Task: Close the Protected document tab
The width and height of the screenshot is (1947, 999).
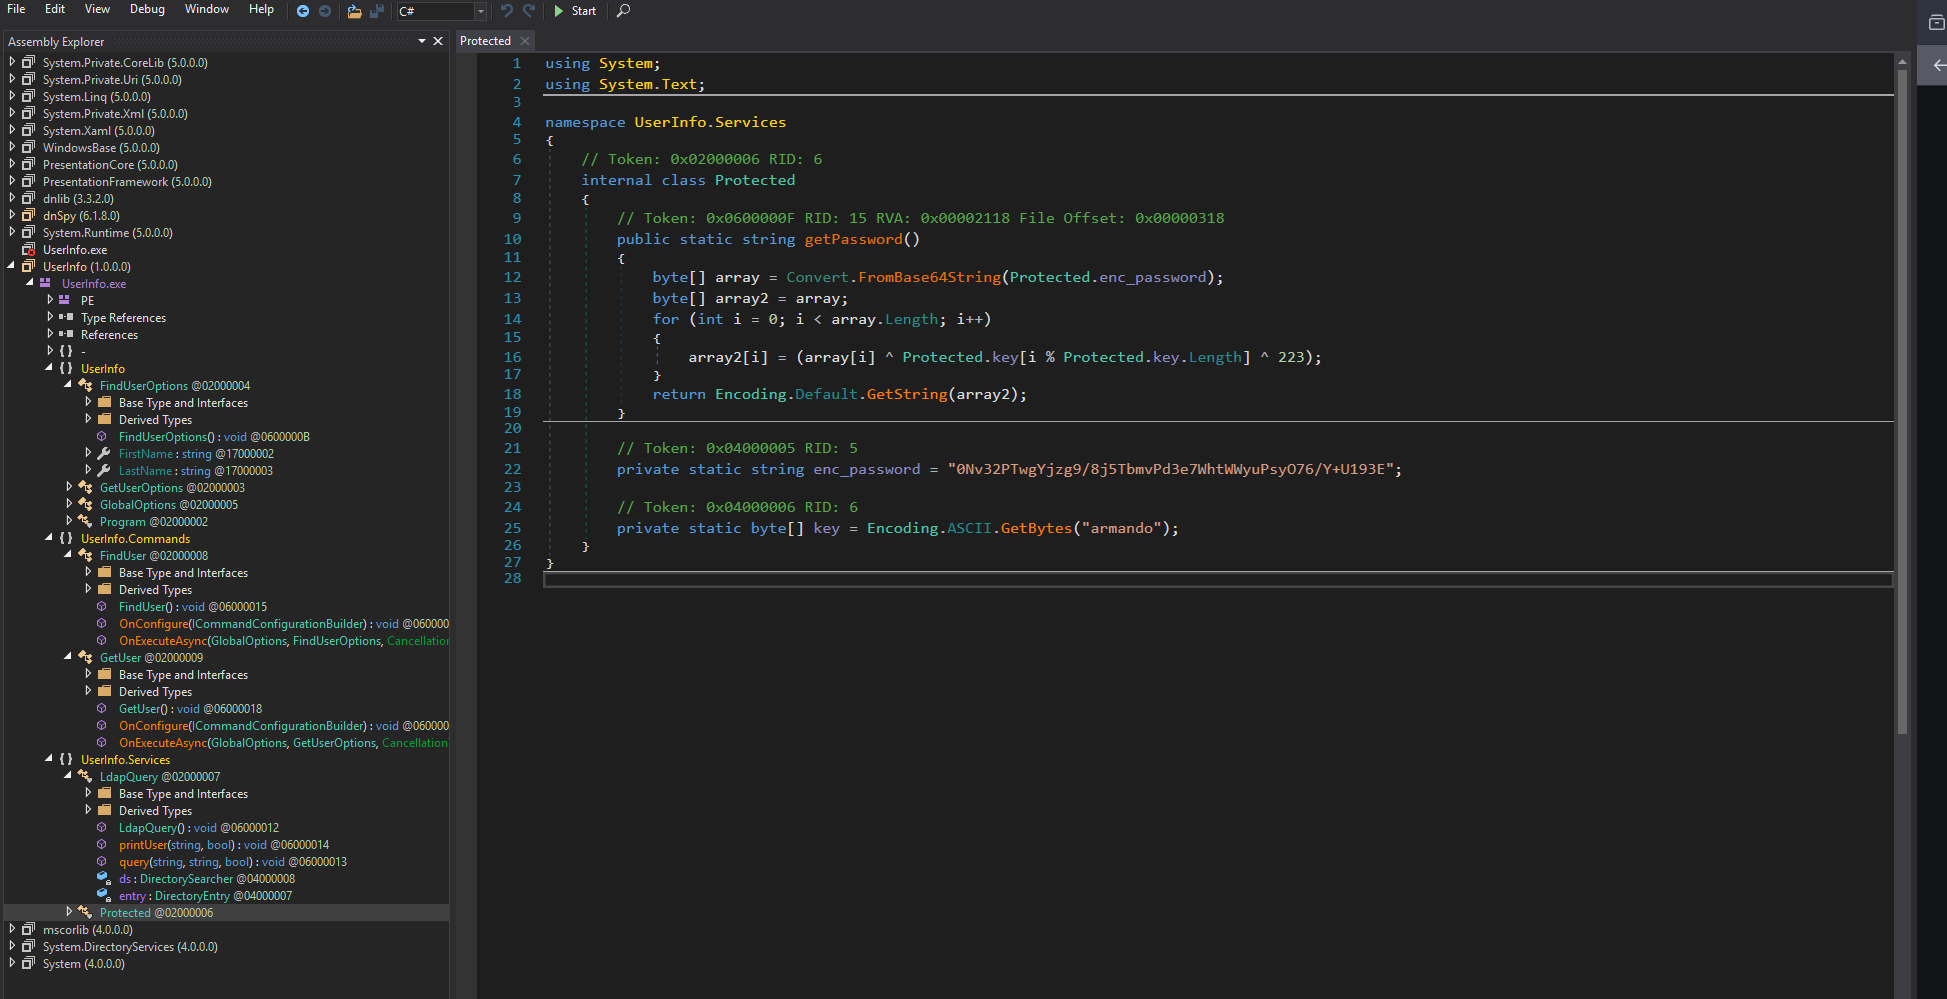Action: (525, 41)
